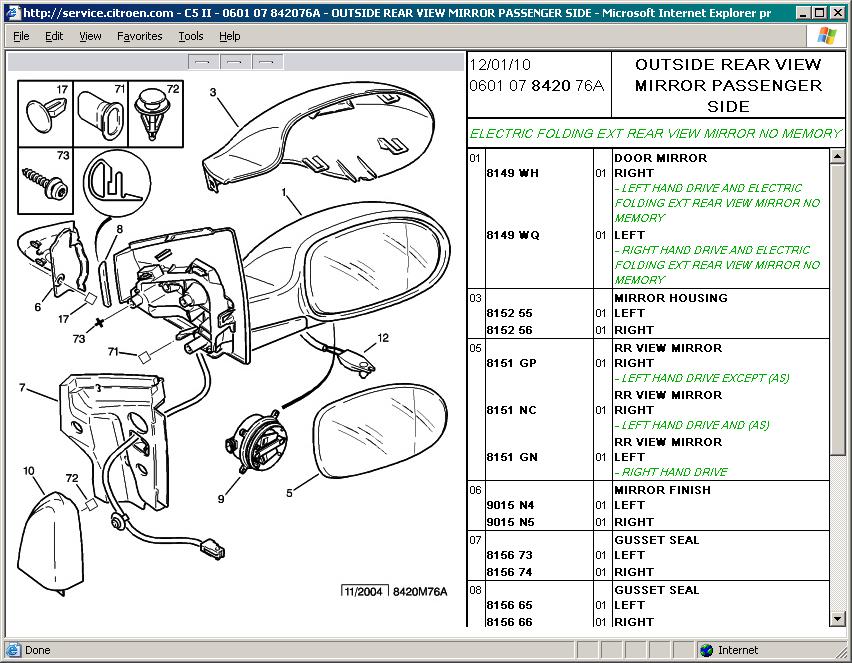Select the rivet 72 inset thumbnail
The width and height of the screenshot is (852, 663).
(x=156, y=114)
